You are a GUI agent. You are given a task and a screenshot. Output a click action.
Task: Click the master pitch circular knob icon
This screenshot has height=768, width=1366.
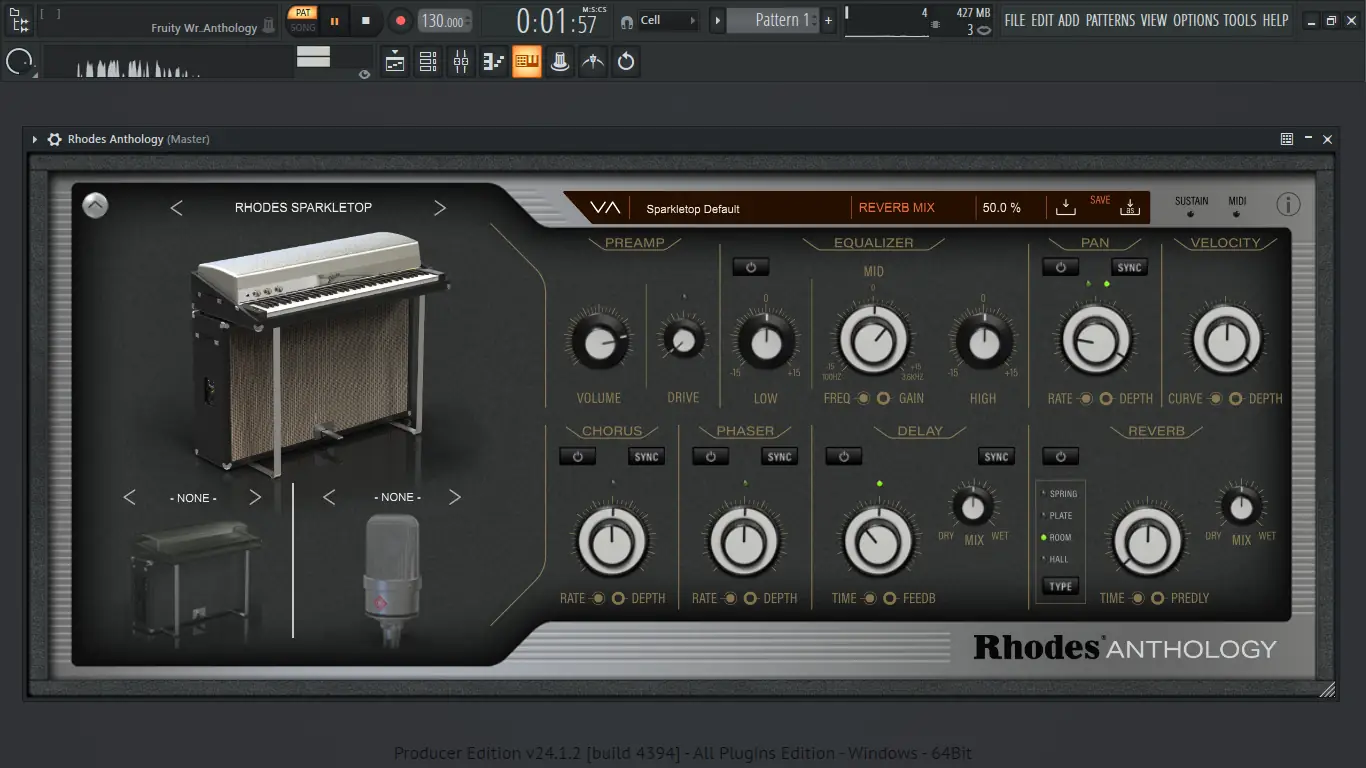pyautogui.click(x=19, y=63)
